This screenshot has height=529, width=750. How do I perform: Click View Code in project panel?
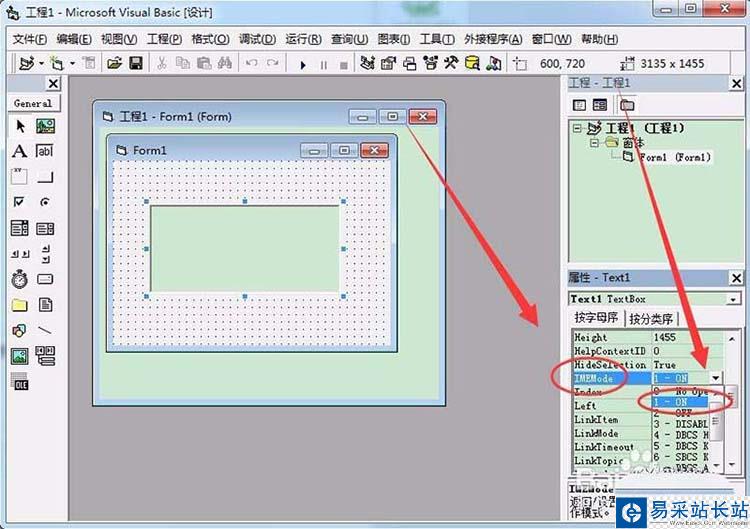[579, 105]
